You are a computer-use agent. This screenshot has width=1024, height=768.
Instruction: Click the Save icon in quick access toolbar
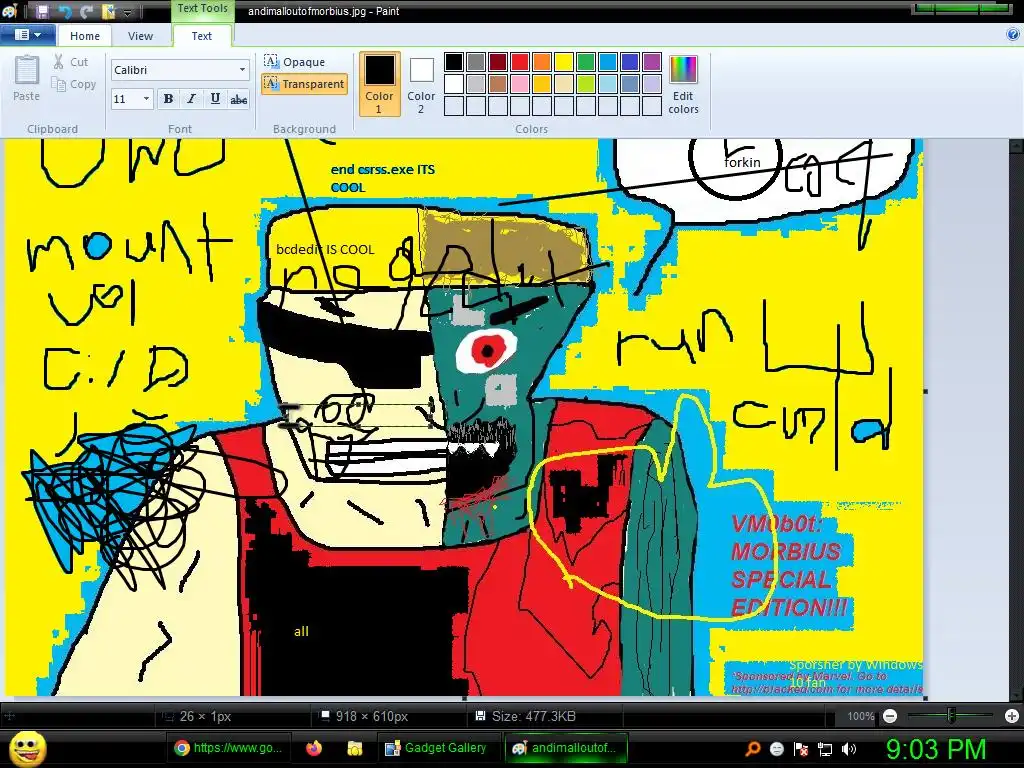[x=42, y=11]
